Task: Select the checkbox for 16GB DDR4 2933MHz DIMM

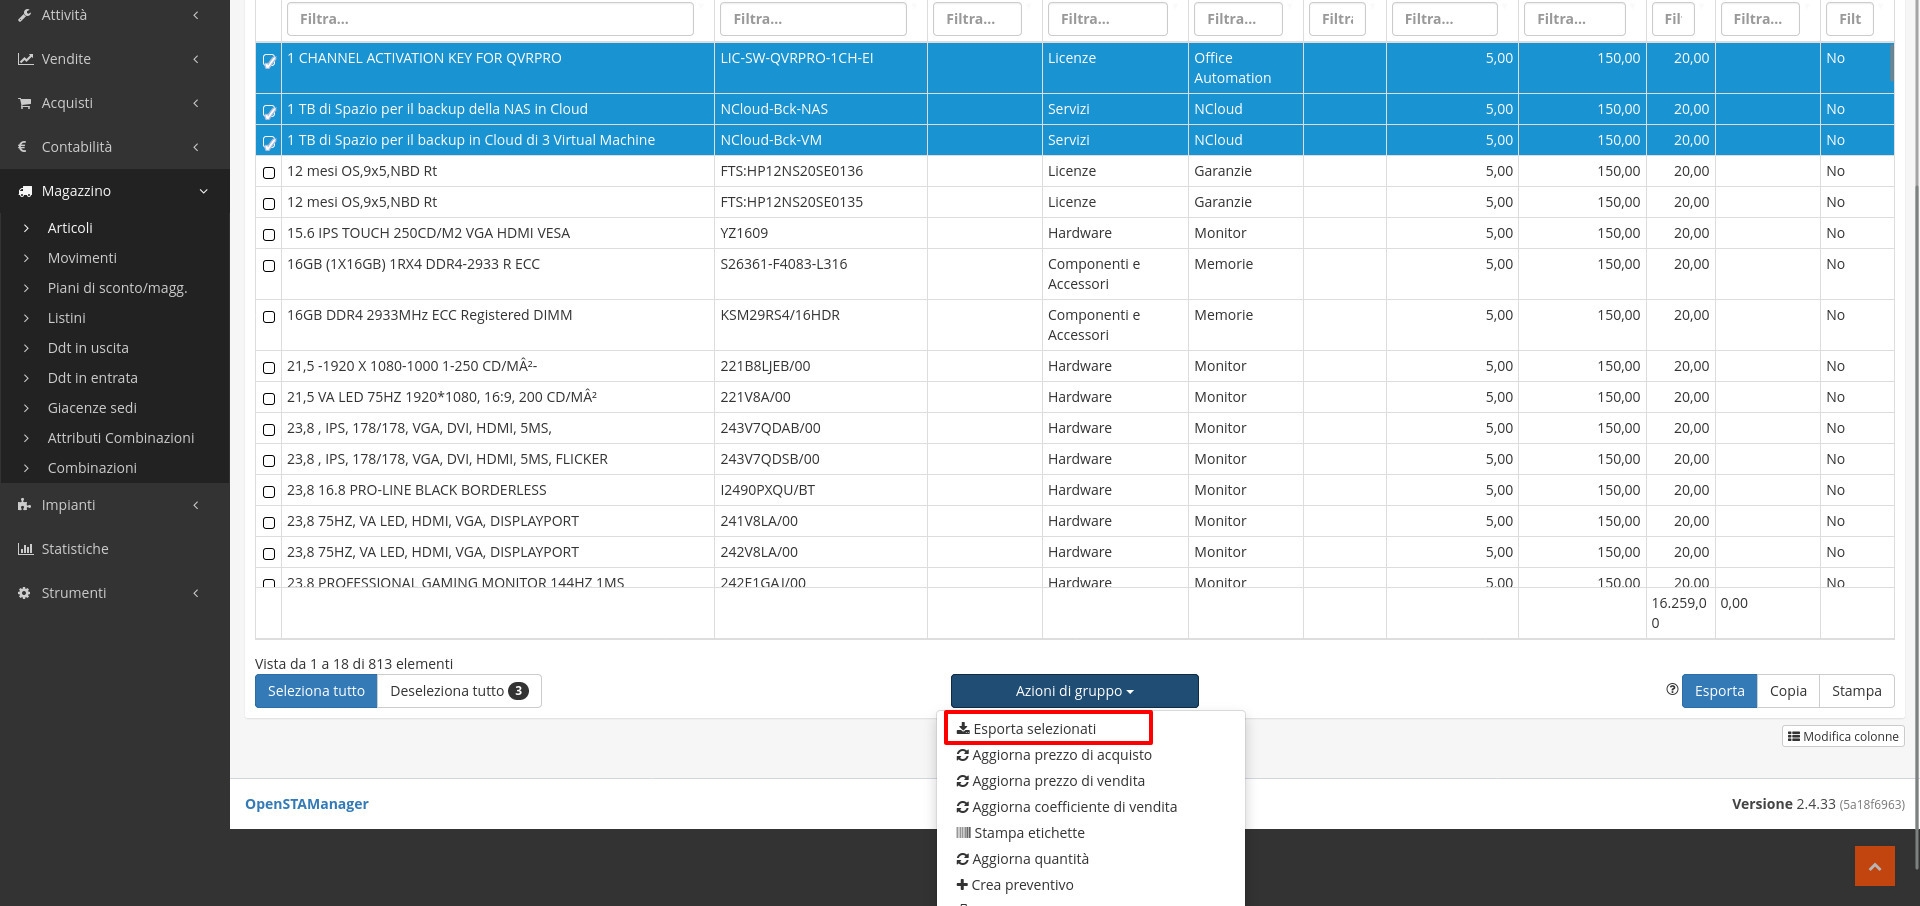Action: 269,317
